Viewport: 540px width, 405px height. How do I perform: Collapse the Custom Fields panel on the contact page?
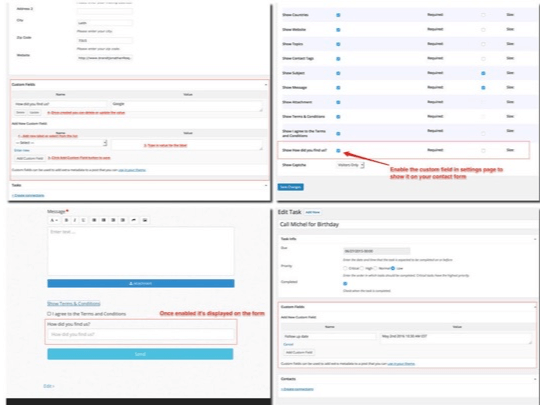point(266,84)
